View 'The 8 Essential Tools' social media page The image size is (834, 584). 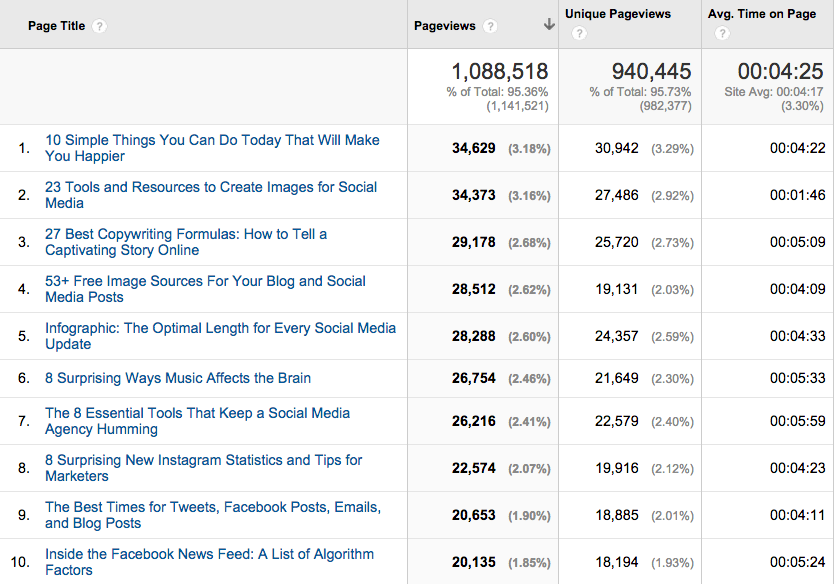tap(197, 421)
